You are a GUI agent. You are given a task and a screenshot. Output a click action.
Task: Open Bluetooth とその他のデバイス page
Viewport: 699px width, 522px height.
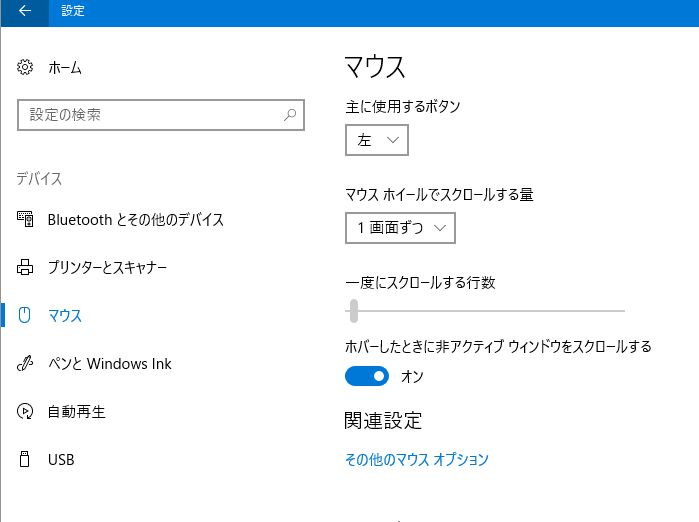pos(136,220)
